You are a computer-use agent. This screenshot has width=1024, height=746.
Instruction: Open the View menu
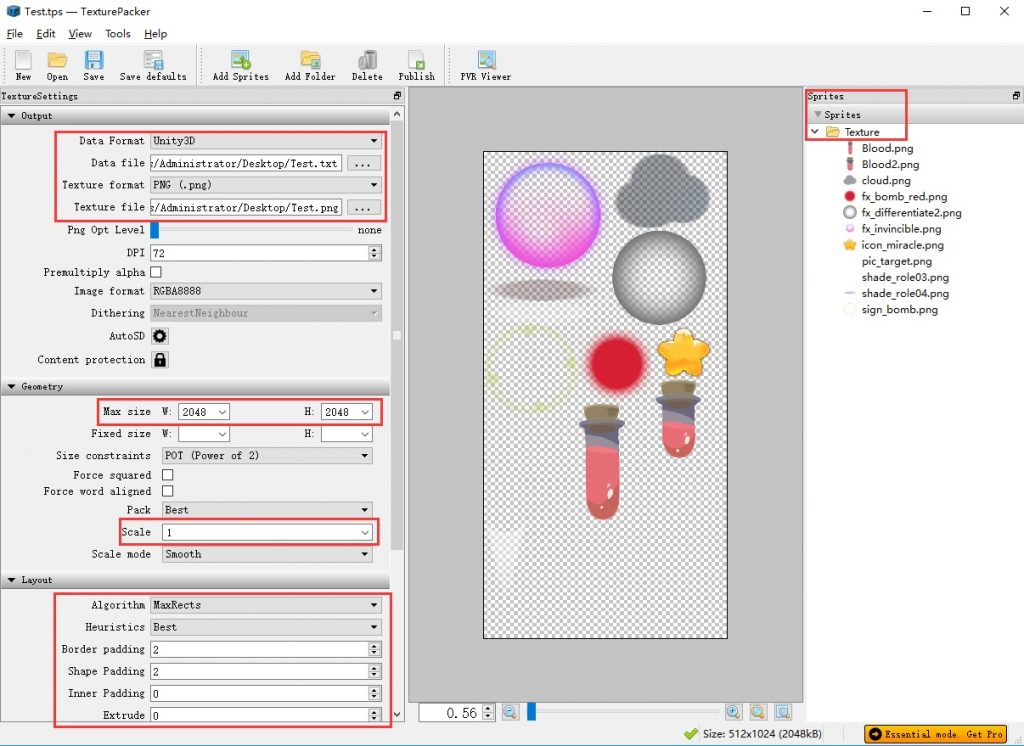click(79, 33)
